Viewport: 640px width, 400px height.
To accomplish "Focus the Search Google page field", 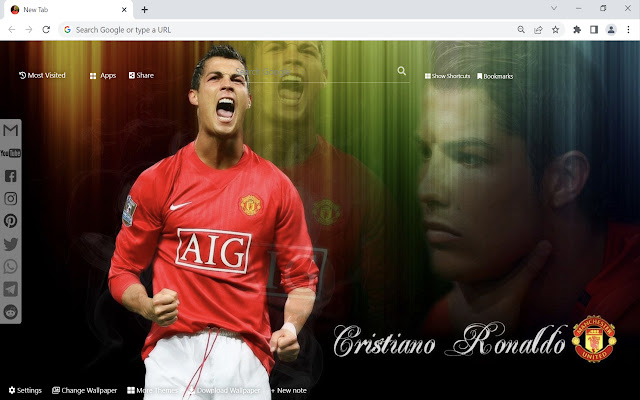I will tap(322, 72).
